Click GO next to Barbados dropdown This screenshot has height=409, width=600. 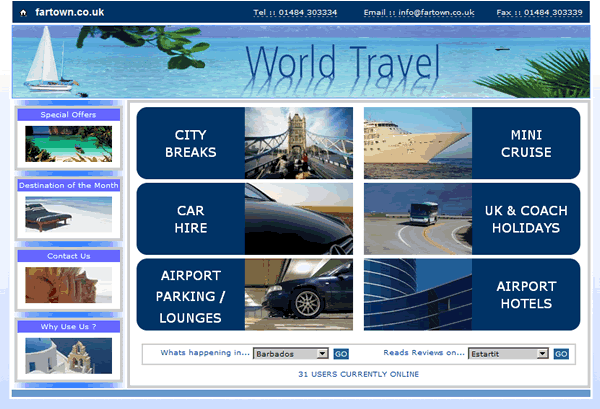click(341, 354)
